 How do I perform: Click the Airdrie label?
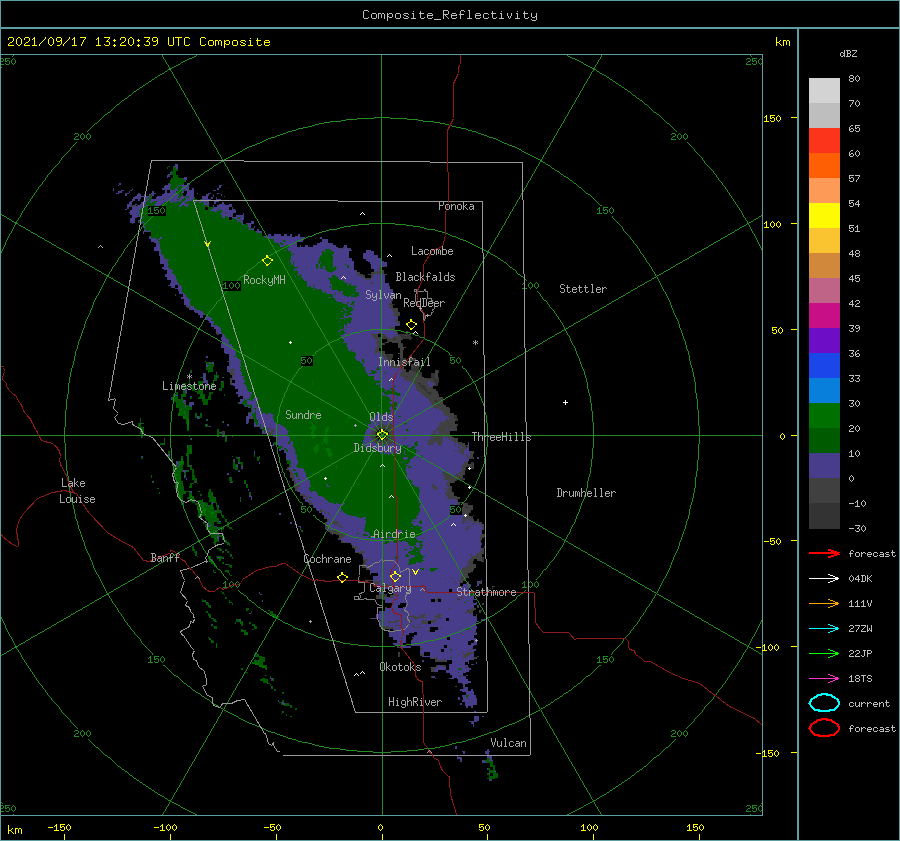pos(394,534)
